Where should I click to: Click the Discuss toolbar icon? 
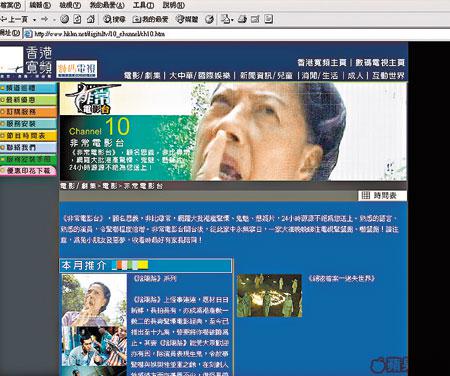pyautogui.click(x=268, y=19)
